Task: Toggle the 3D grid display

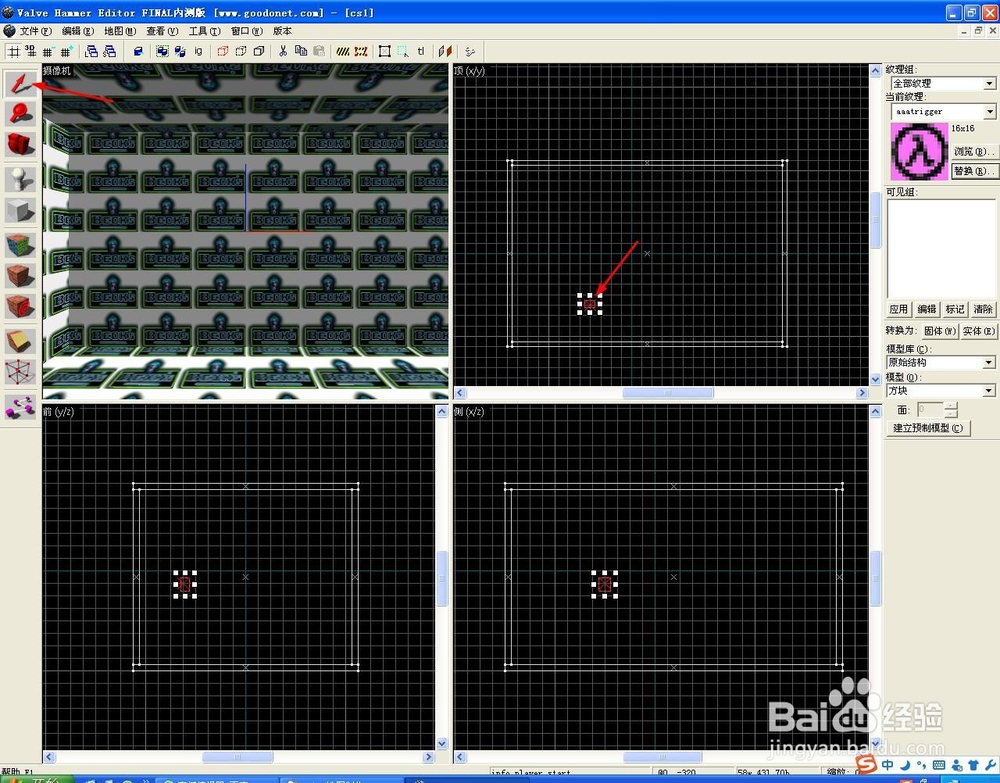Action: (x=30, y=52)
